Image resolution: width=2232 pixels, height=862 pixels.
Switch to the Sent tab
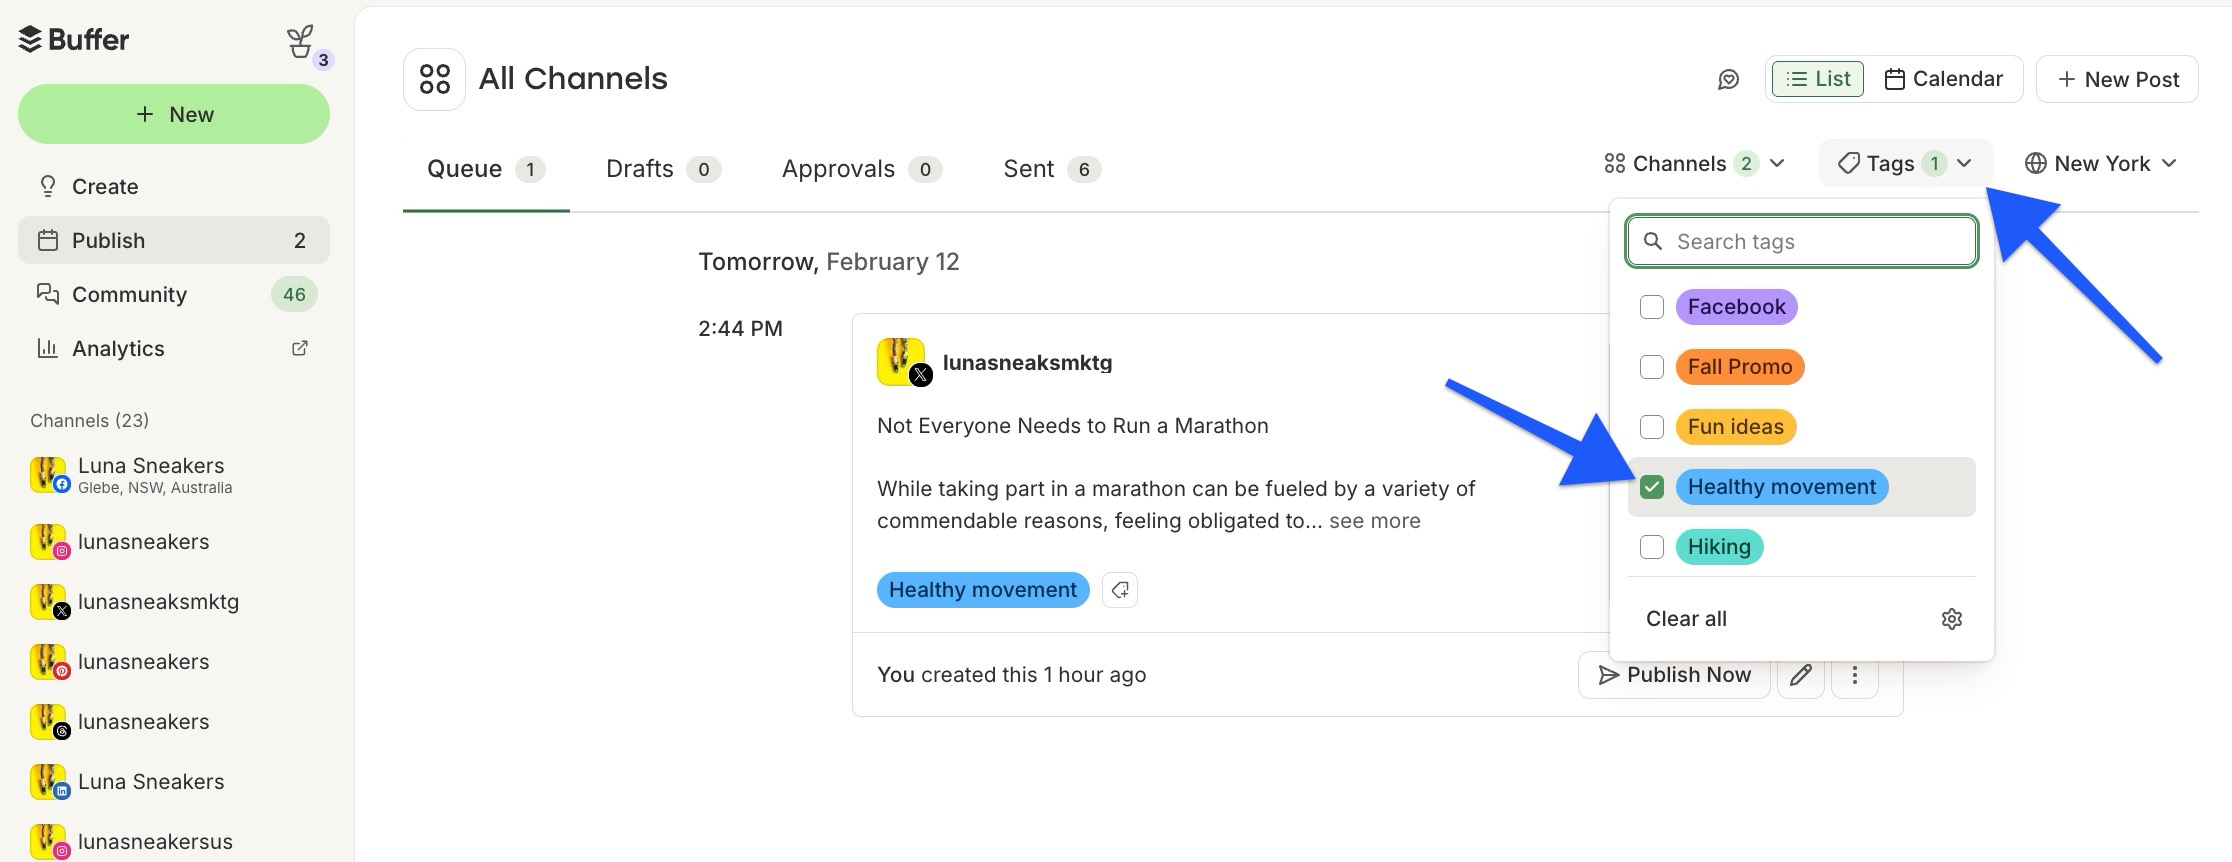pyautogui.click(x=1052, y=169)
